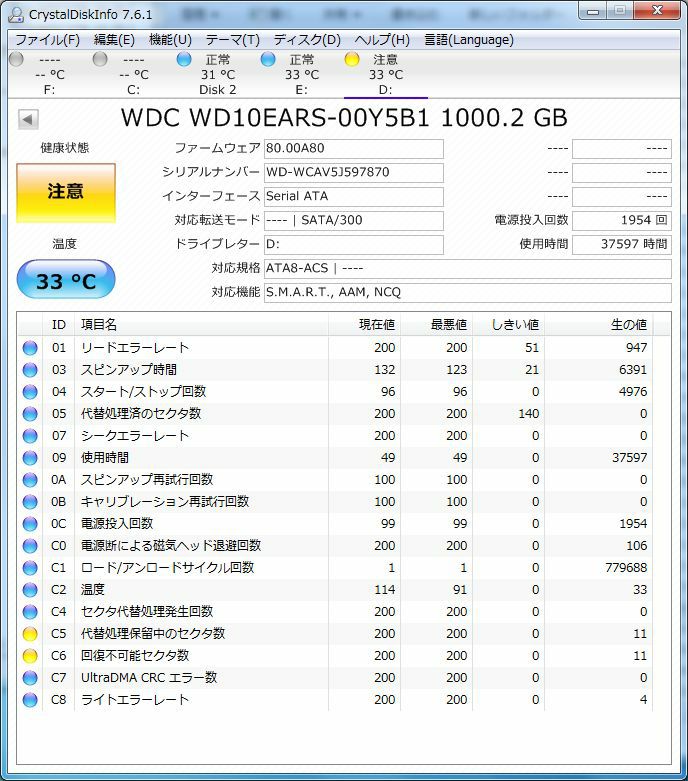This screenshot has height=781, width=688.
Task: Click the 健康状態 label
Action: pyautogui.click(x=65, y=148)
